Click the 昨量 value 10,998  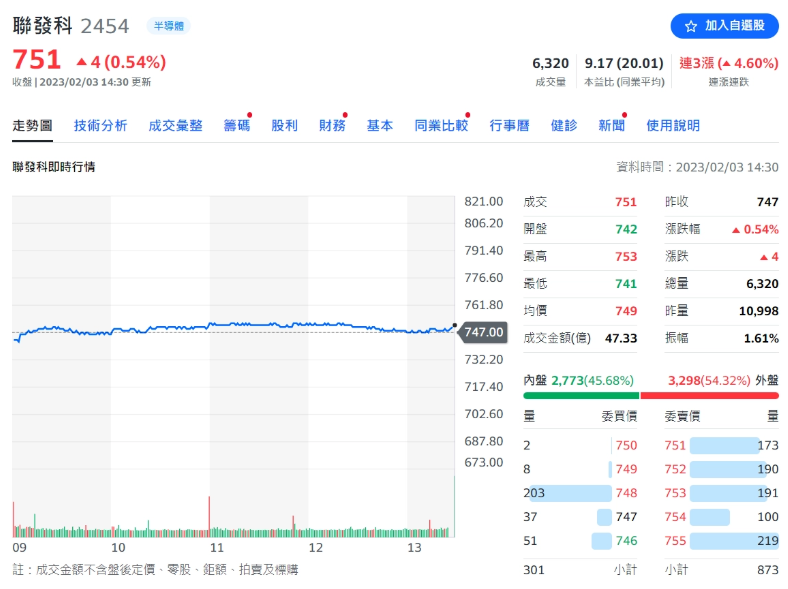click(x=758, y=311)
